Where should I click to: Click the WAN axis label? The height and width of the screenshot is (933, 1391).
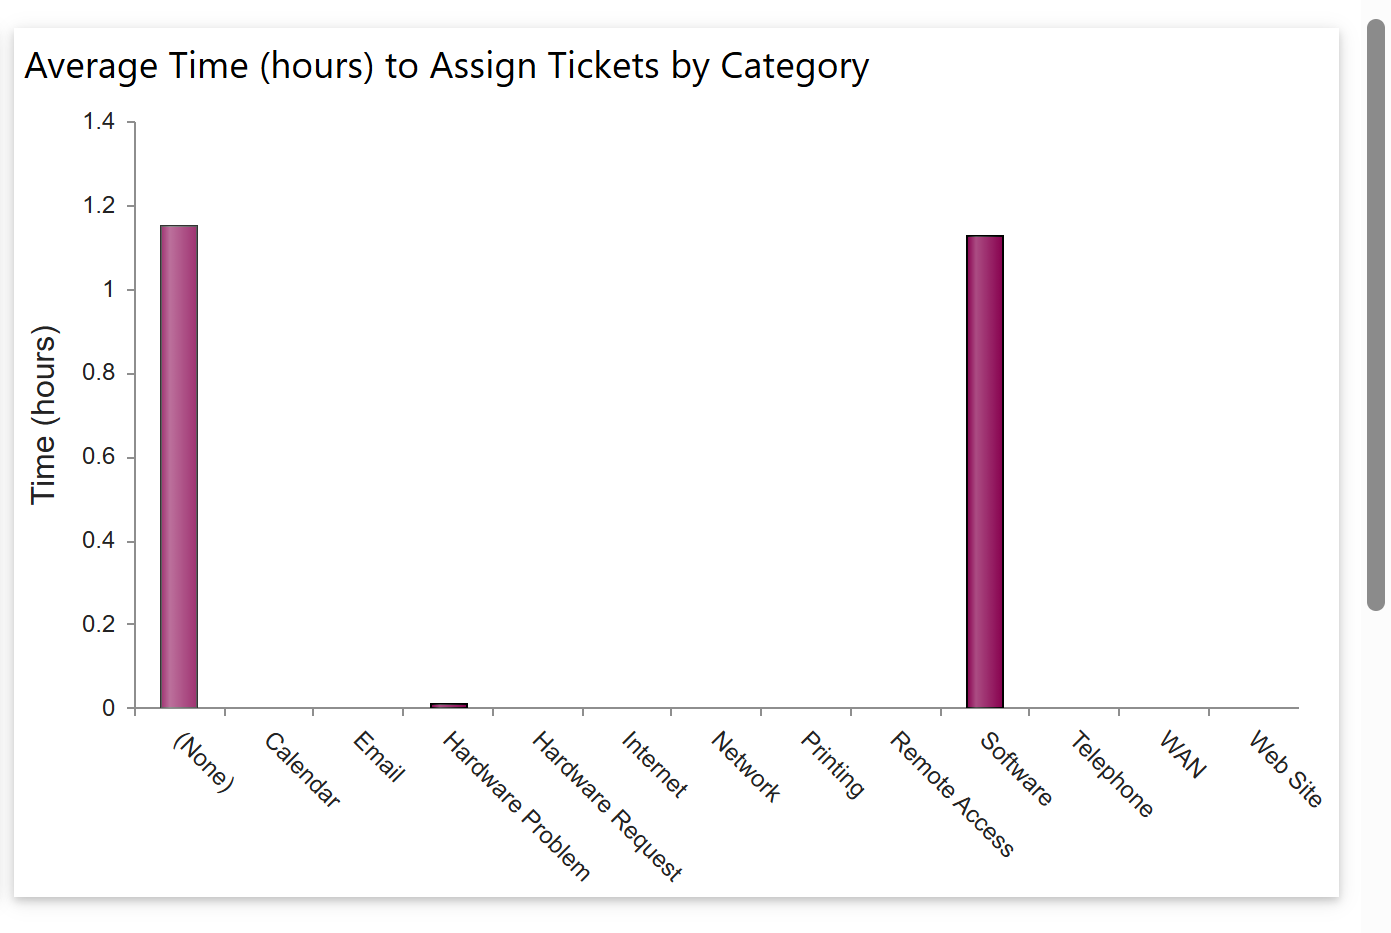(x=1182, y=754)
